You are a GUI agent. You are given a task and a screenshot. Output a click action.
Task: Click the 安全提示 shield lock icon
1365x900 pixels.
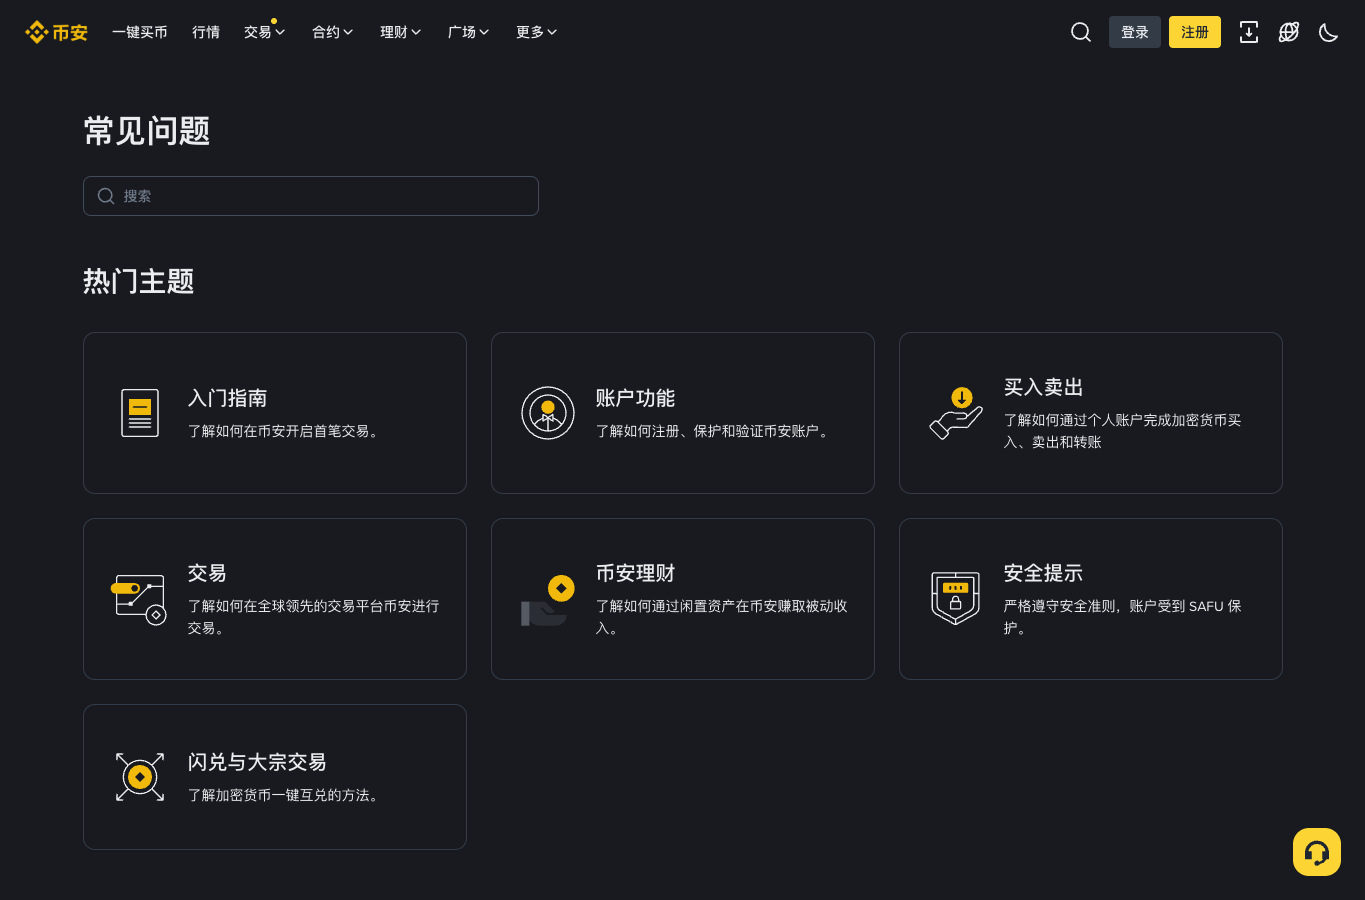pyautogui.click(x=956, y=599)
